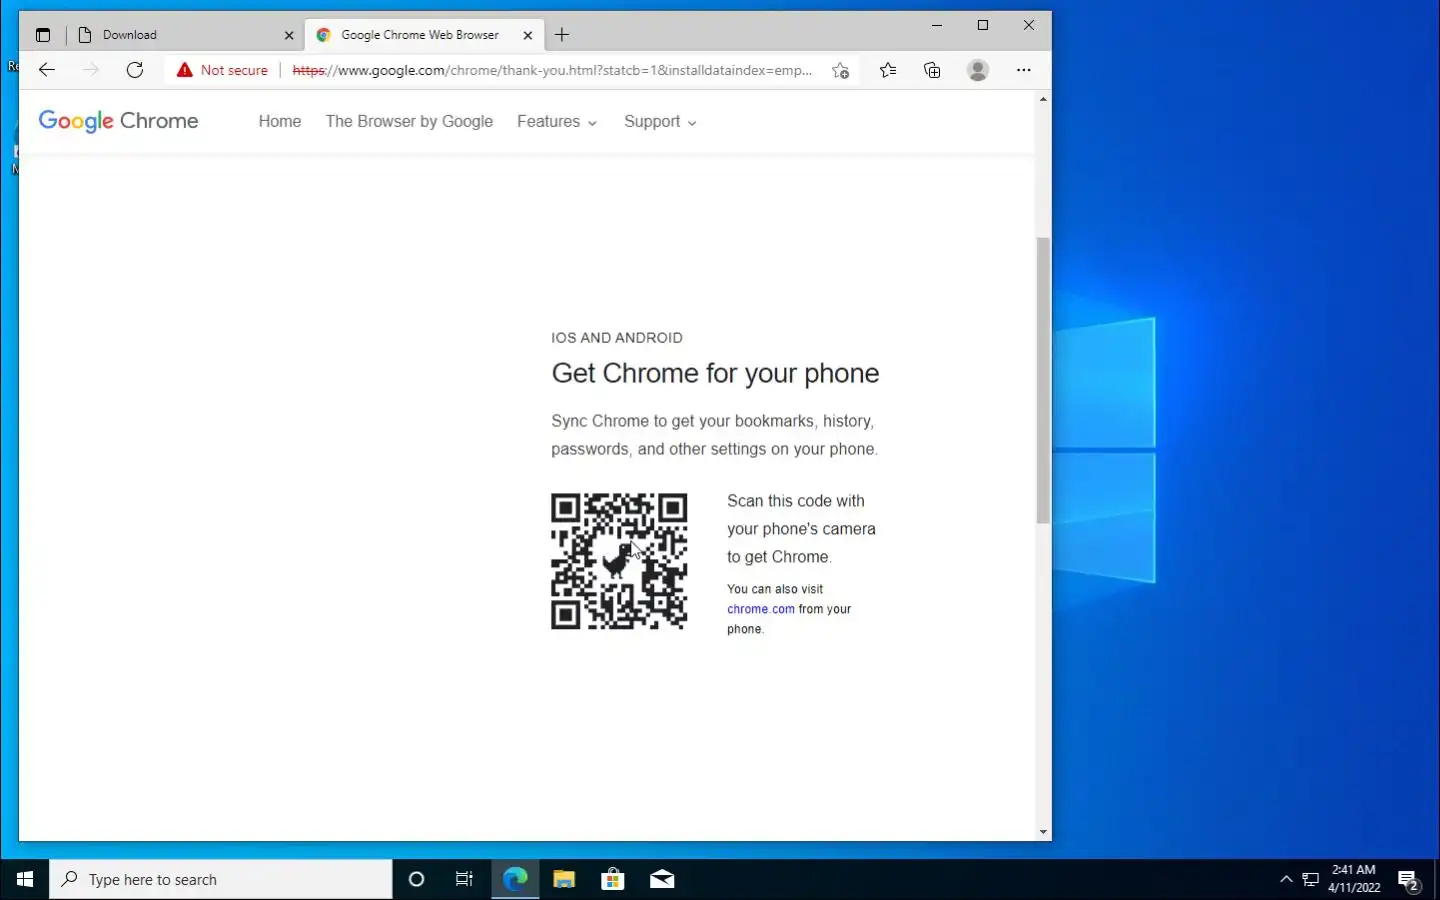Close the Google Chrome Web Browser tab

pyautogui.click(x=528, y=35)
